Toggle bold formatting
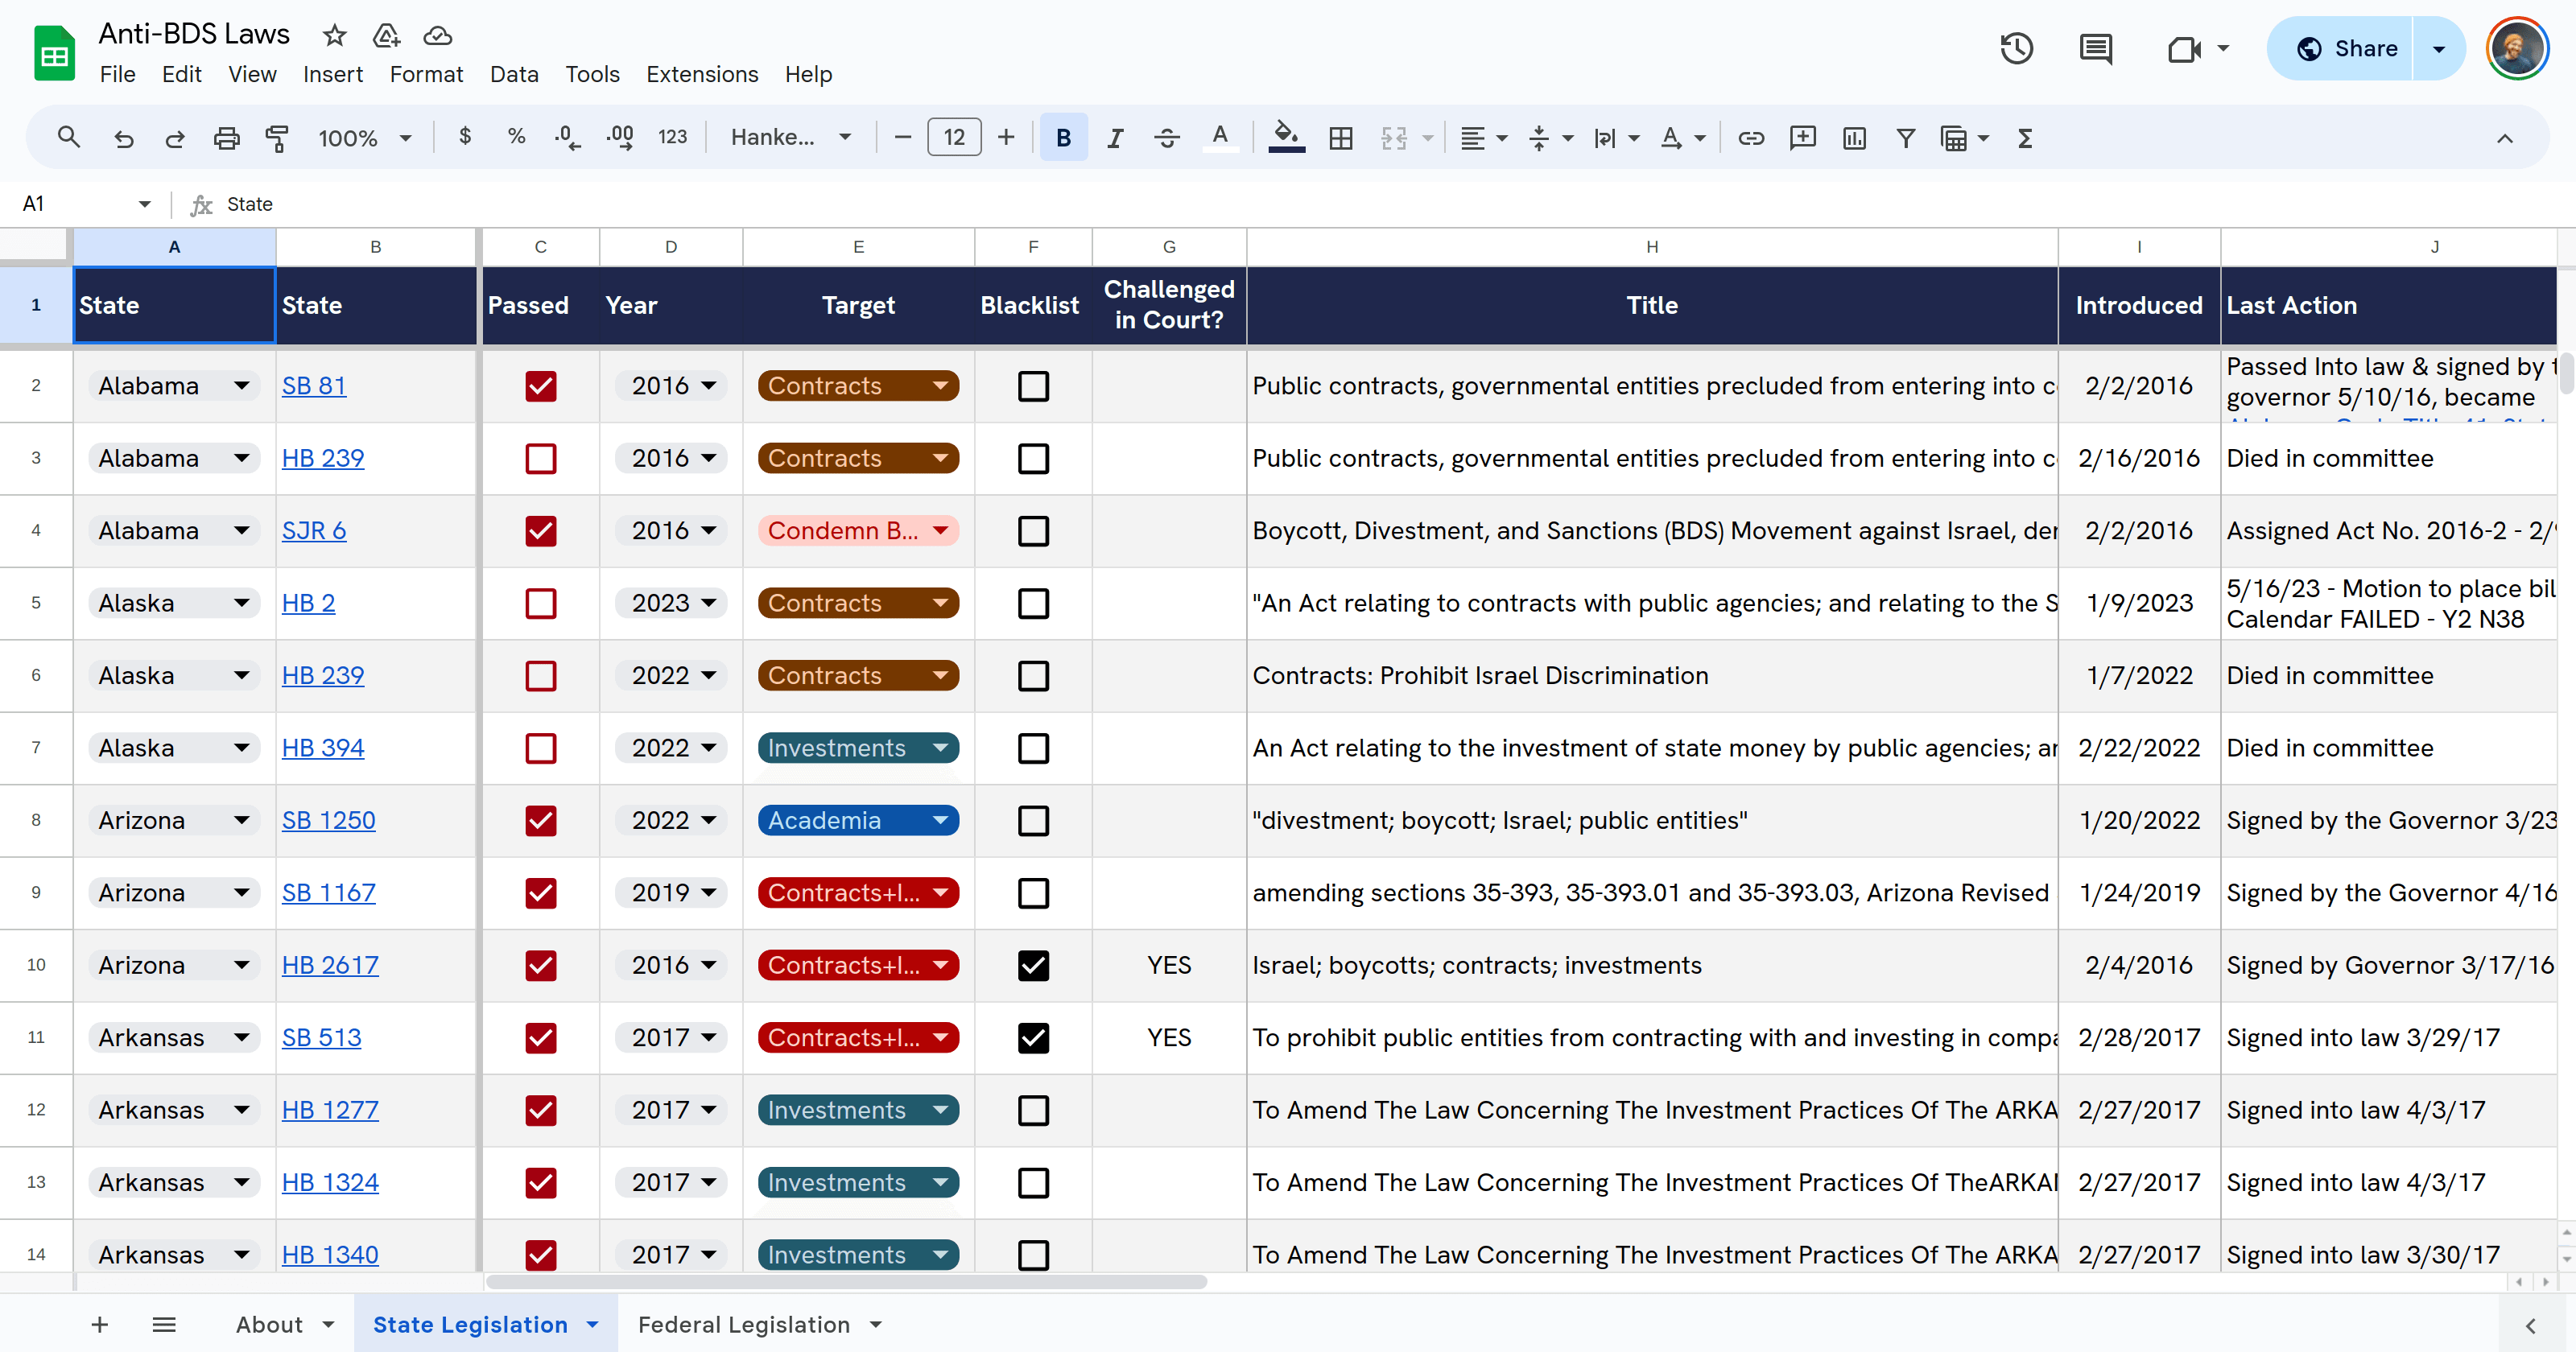This screenshot has height=1352, width=2576. (x=1063, y=138)
